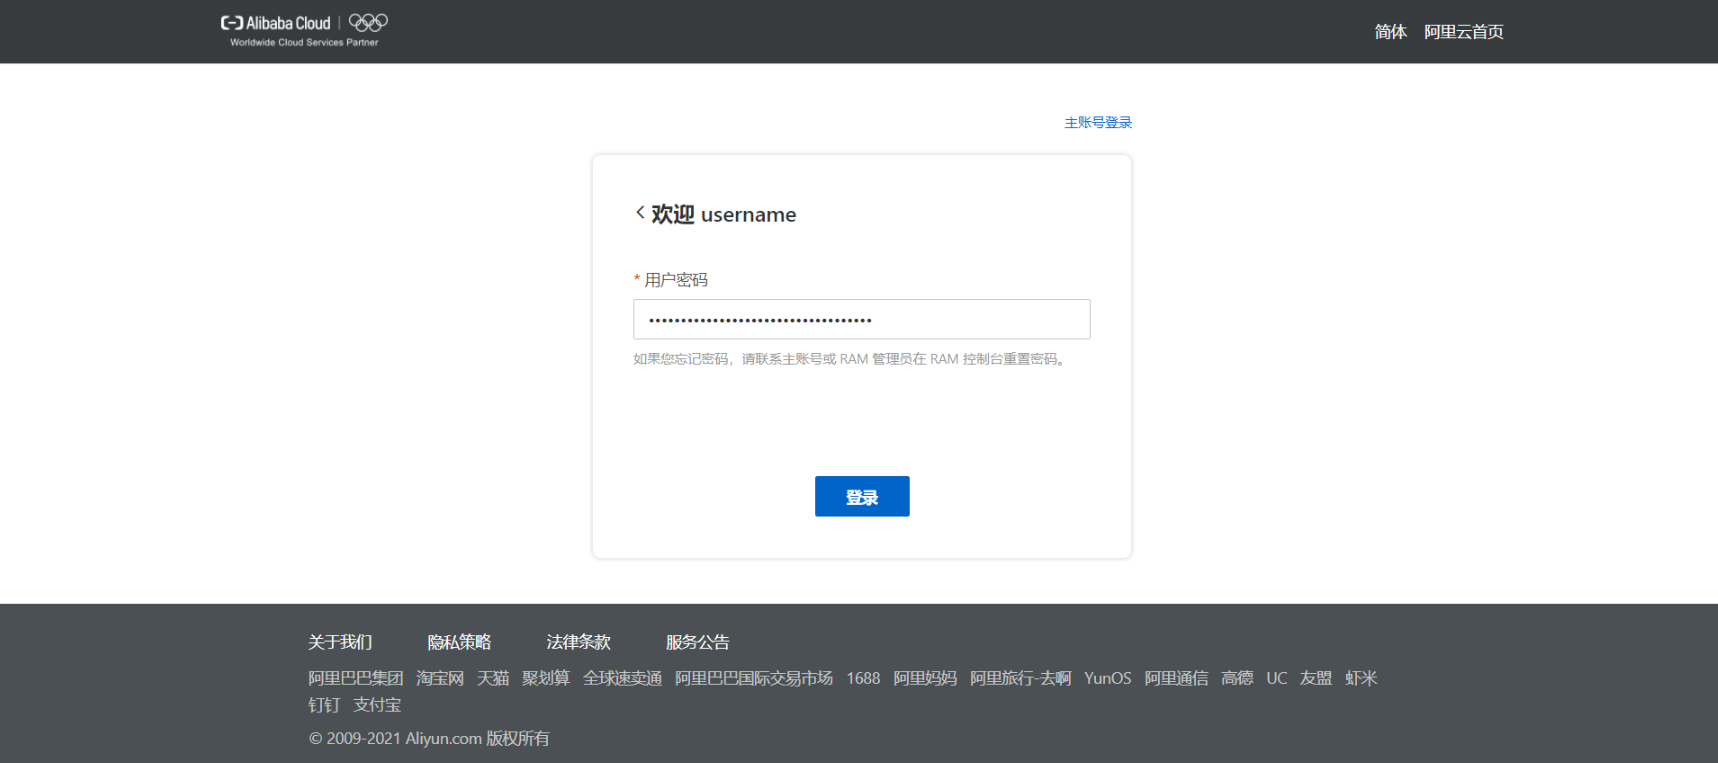Screen dimensions: 1718x763
Task: Open 隐私策略 in the footer
Action: 459,642
